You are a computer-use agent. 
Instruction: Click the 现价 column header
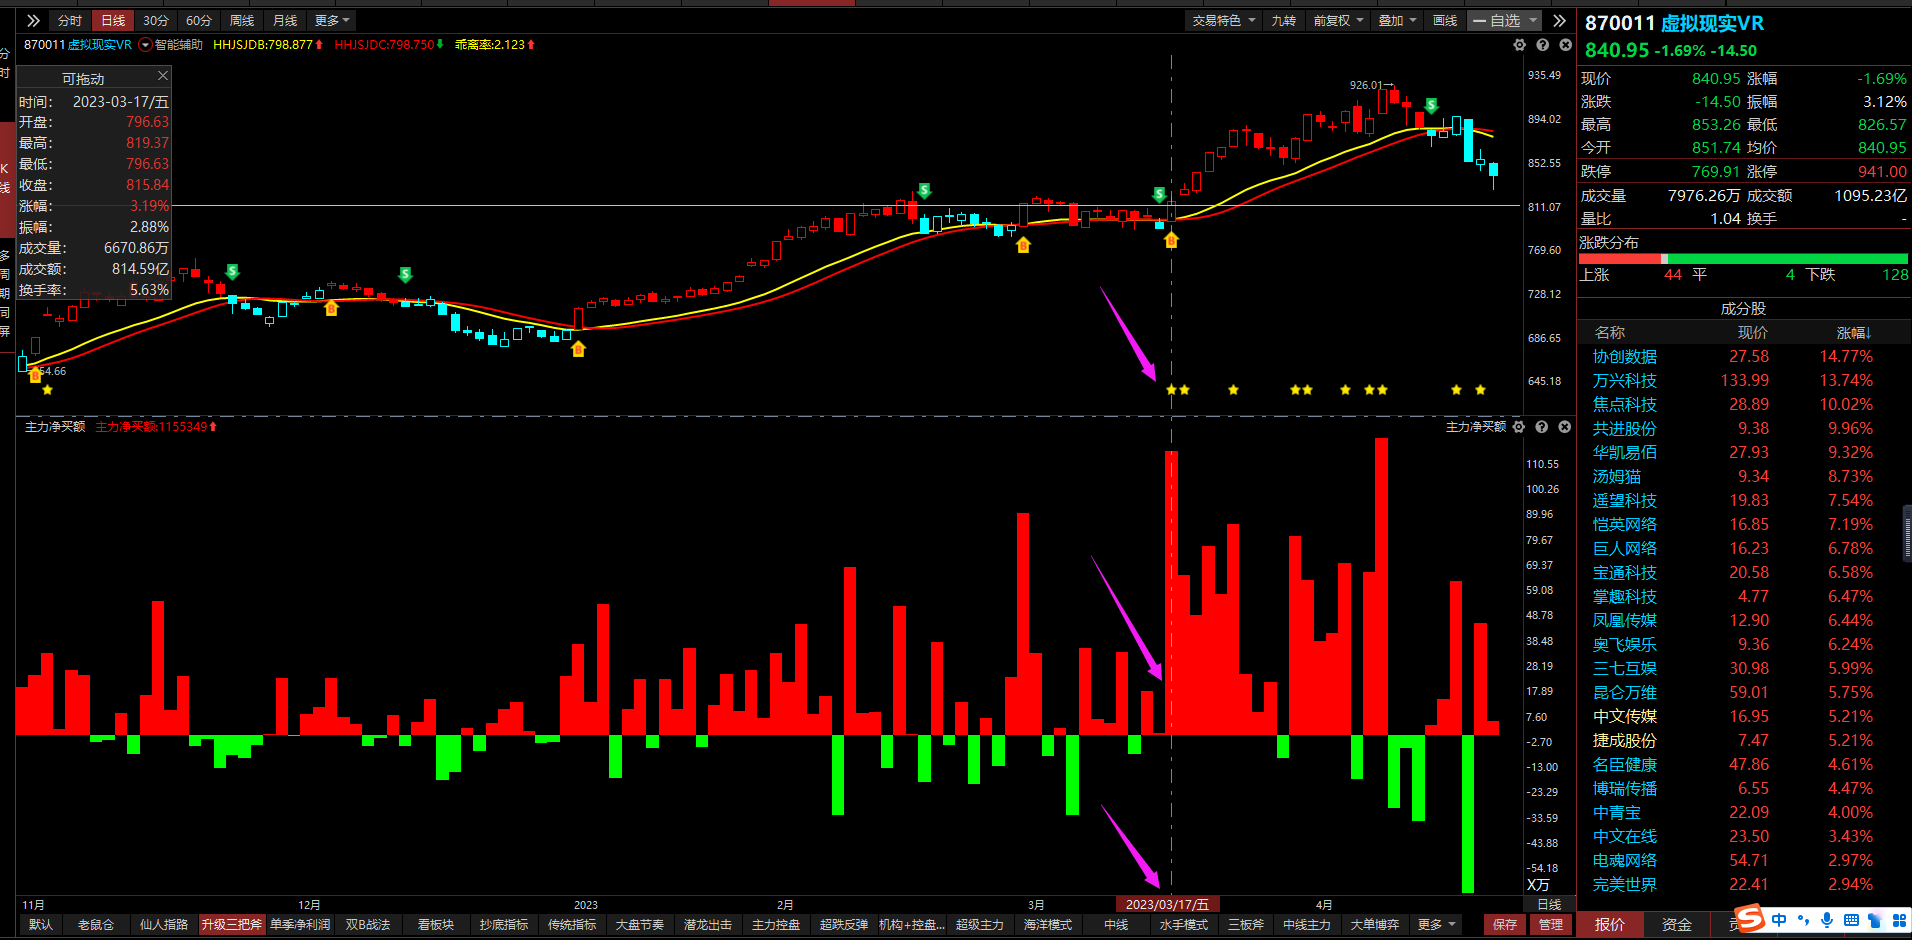click(x=1752, y=333)
